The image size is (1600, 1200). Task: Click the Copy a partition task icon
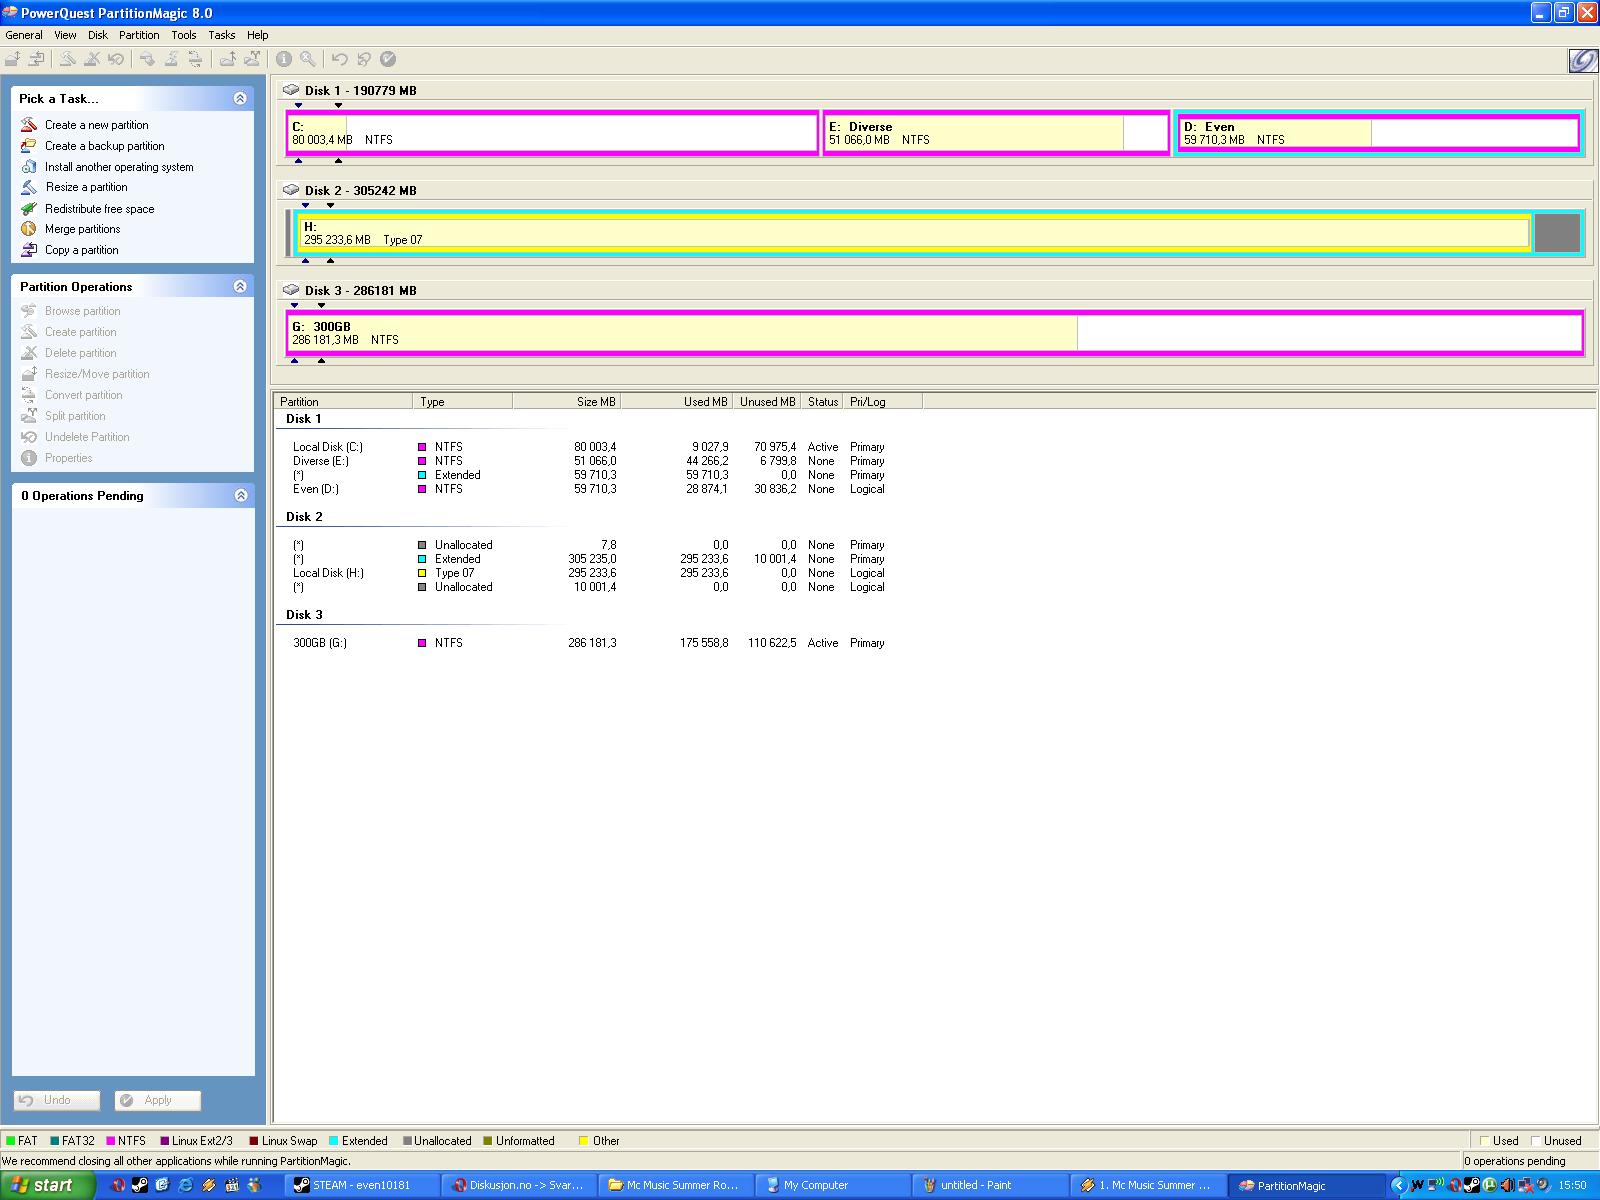point(29,250)
